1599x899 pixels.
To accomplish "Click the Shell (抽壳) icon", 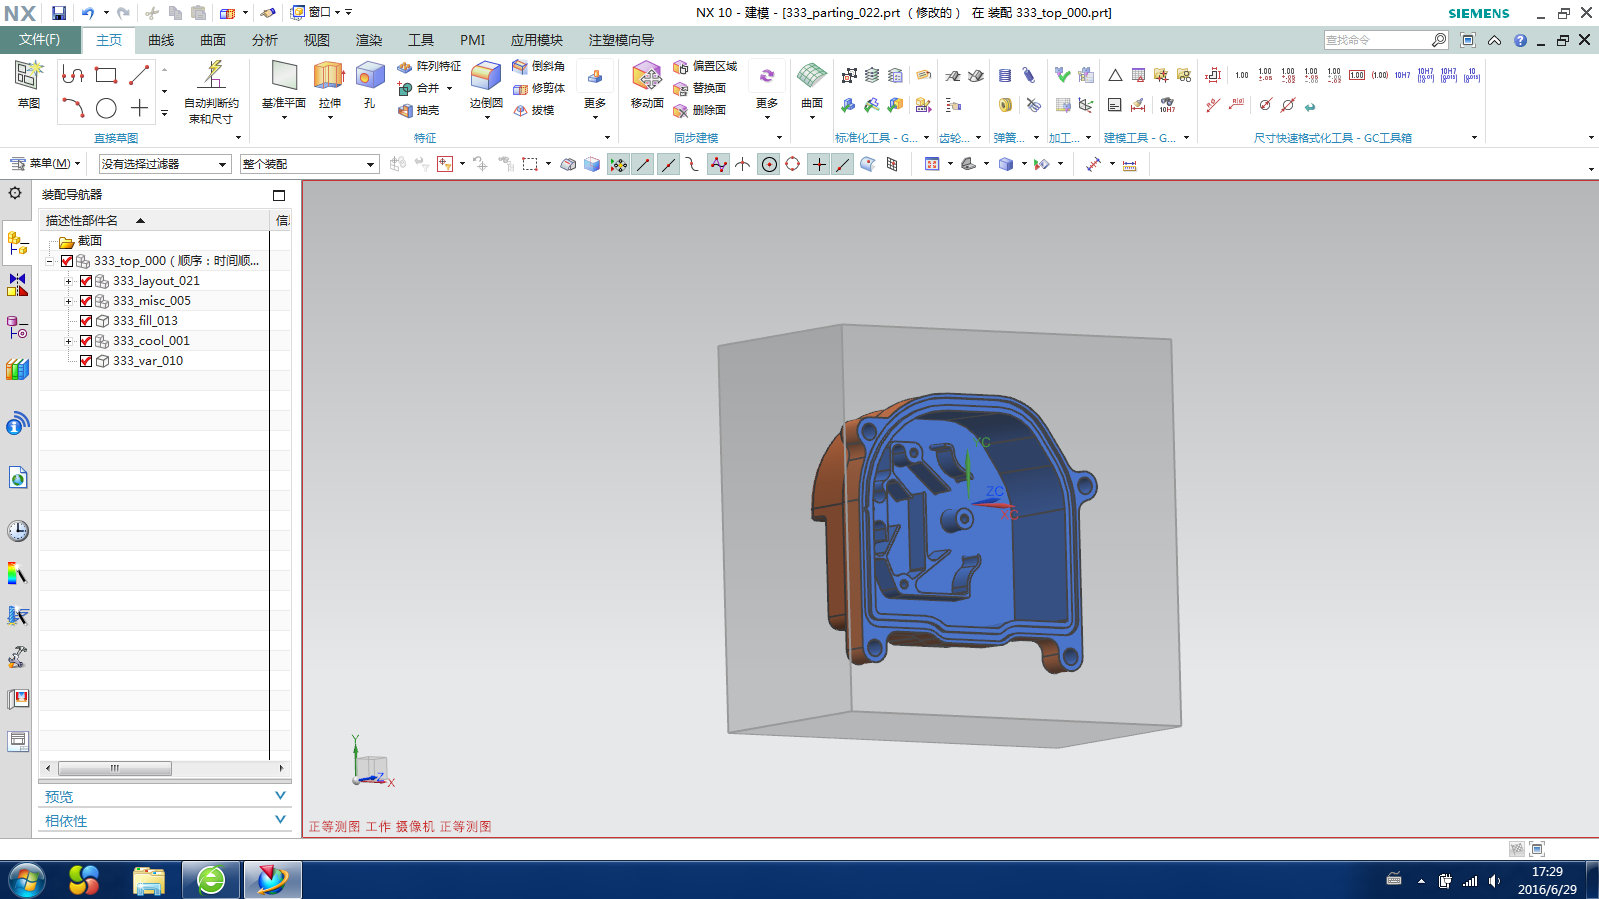I will 405,111.
